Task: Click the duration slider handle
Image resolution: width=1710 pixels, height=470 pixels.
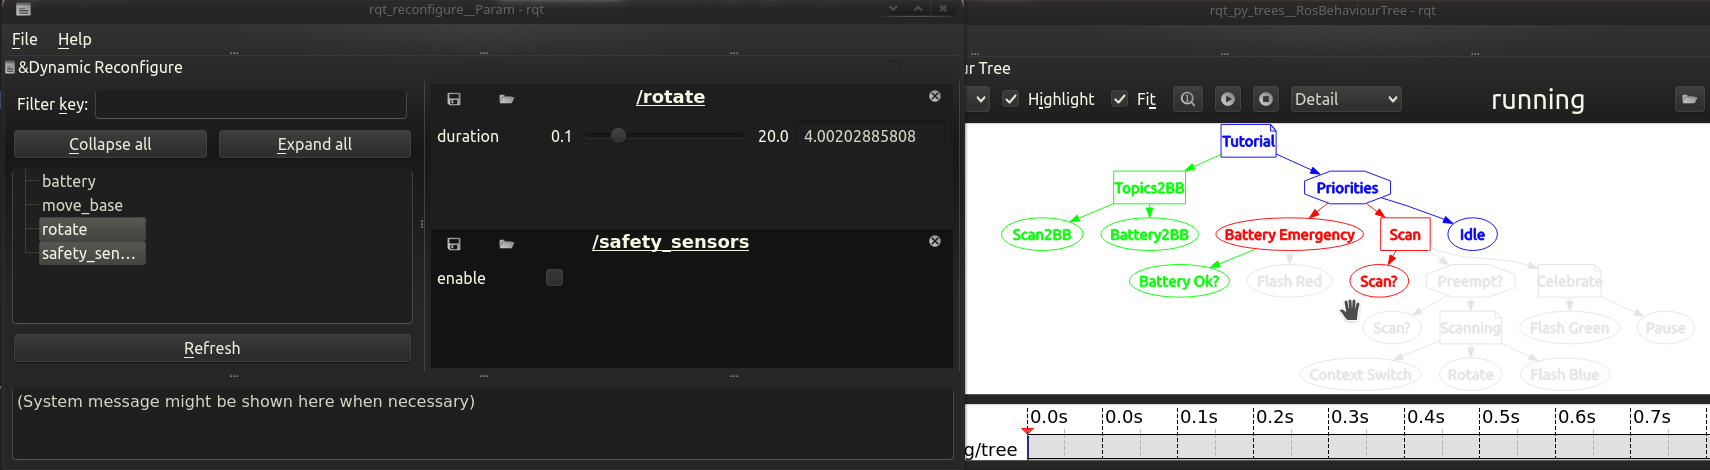Action: [618, 136]
